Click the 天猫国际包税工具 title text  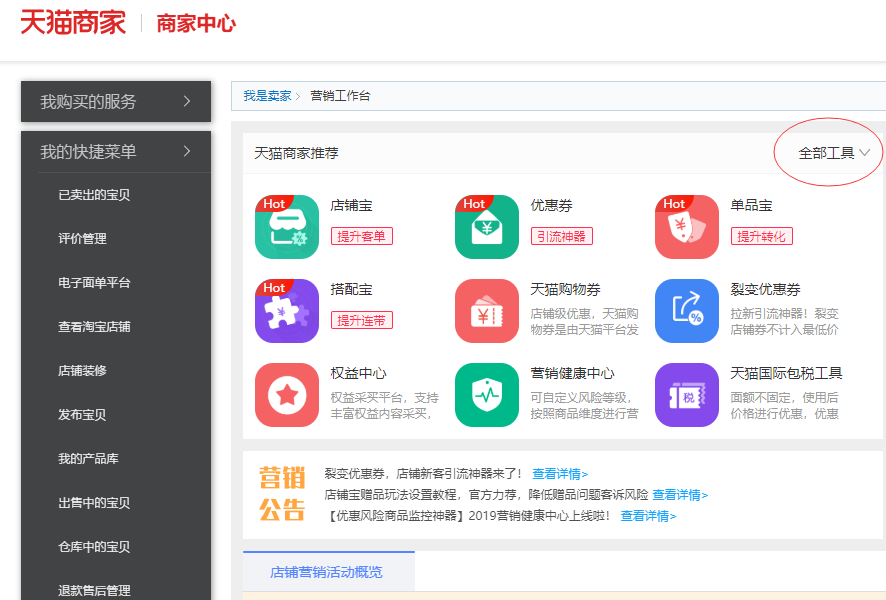coord(787,373)
